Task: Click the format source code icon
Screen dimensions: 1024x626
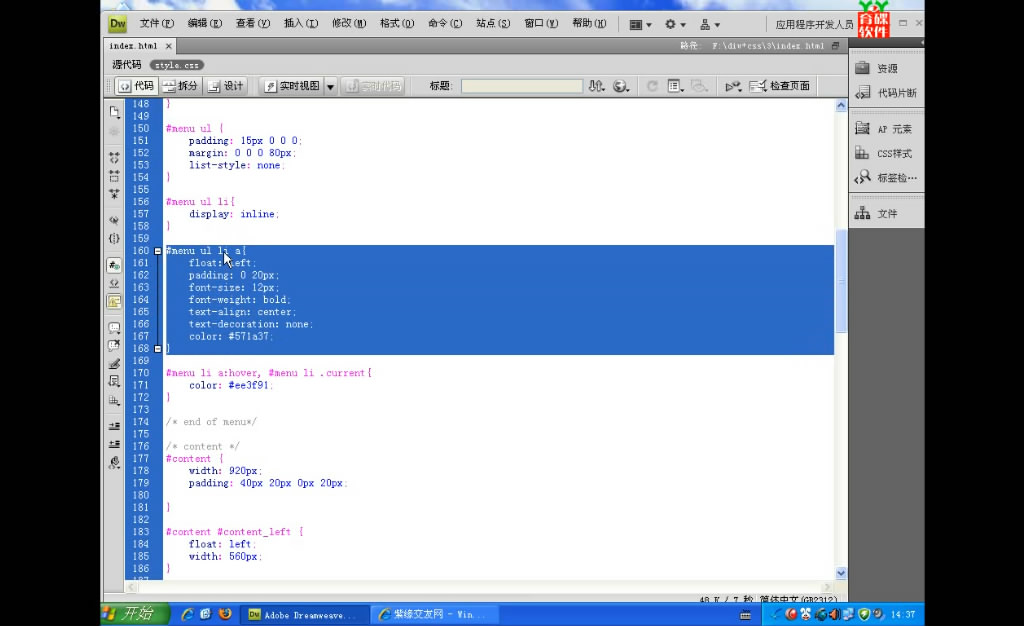Action: click(x=114, y=463)
